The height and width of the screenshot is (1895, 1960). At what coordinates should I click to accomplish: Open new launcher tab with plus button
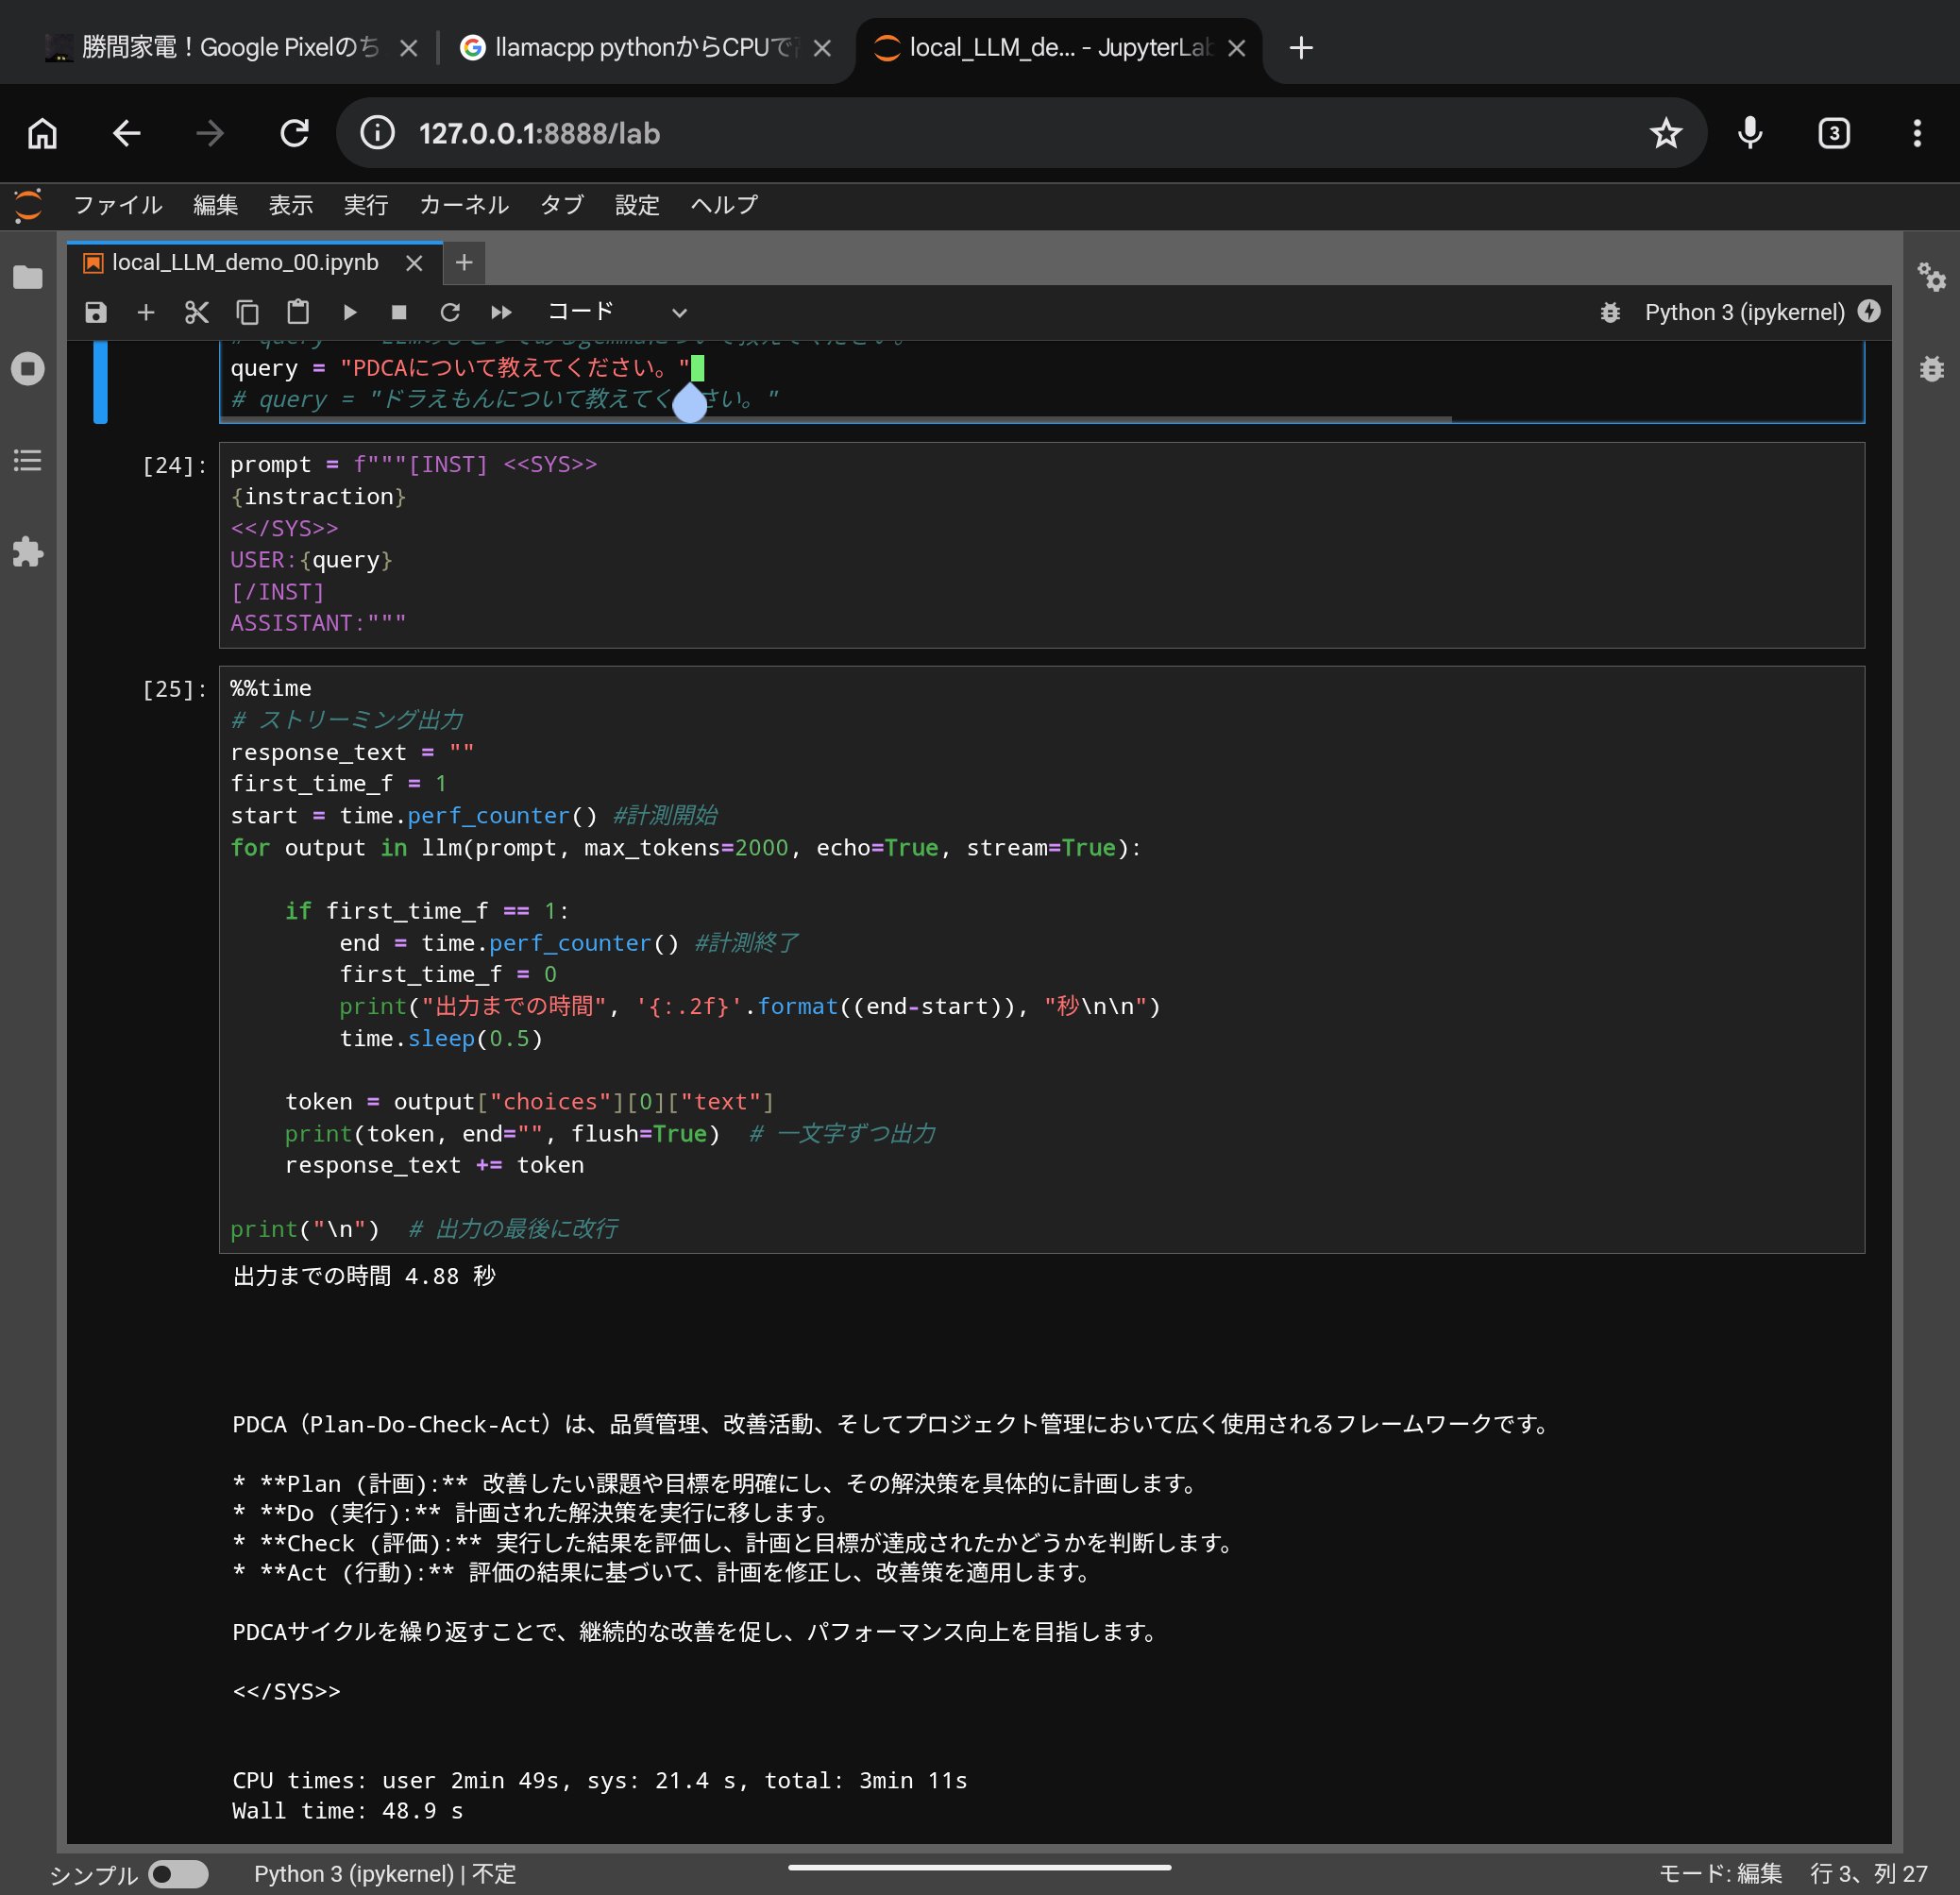(x=464, y=263)
